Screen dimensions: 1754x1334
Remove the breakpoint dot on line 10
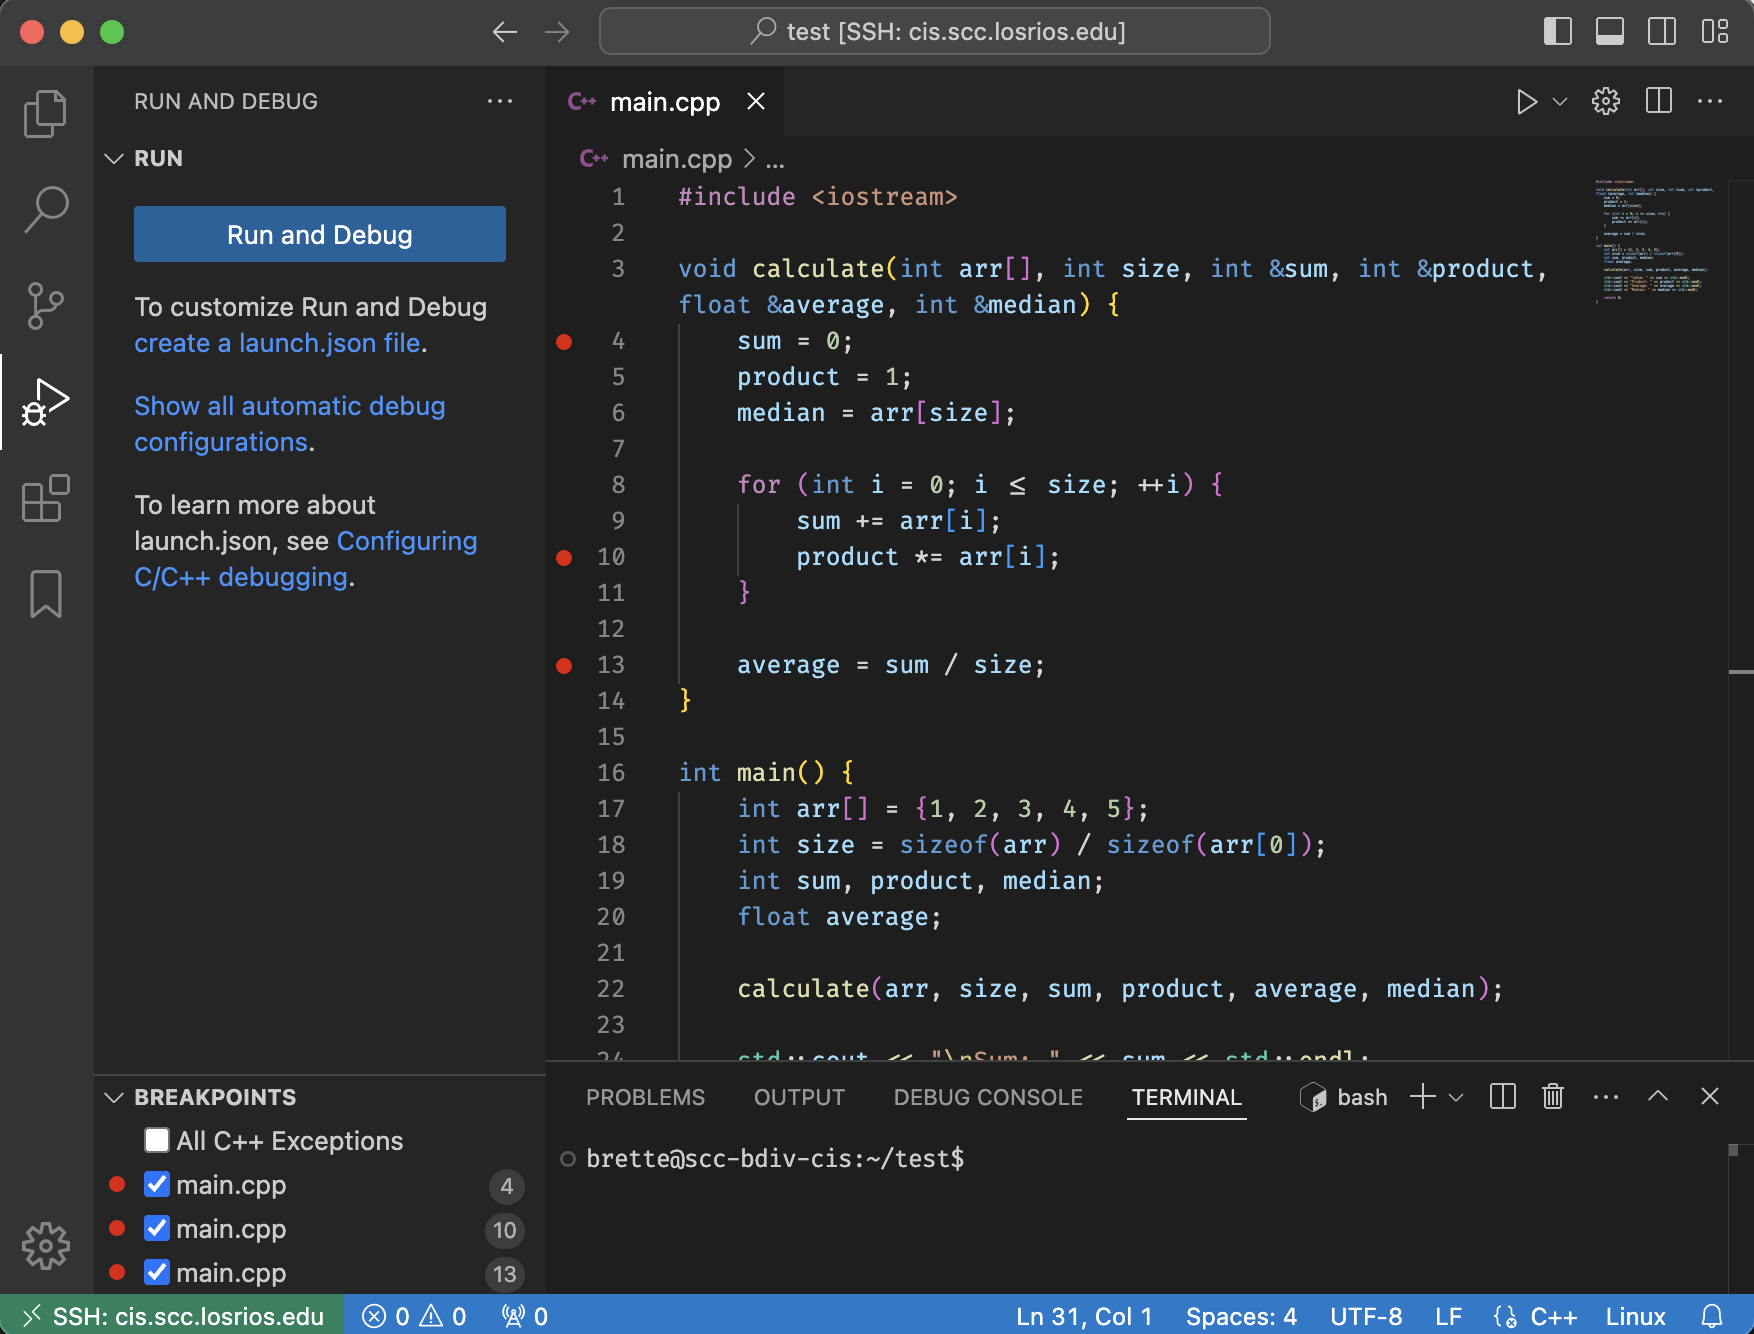[x=564, y=557]
